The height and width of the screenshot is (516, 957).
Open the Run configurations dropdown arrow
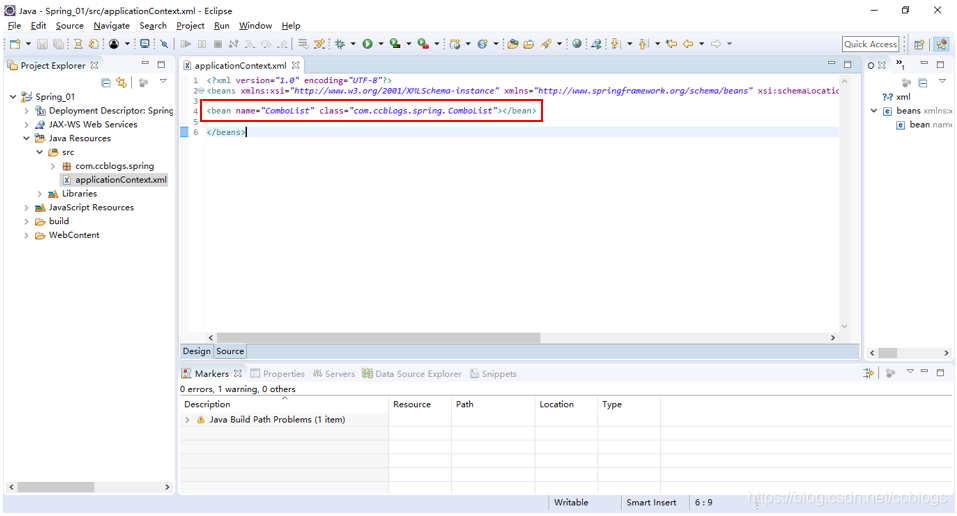tap(381, 44)
